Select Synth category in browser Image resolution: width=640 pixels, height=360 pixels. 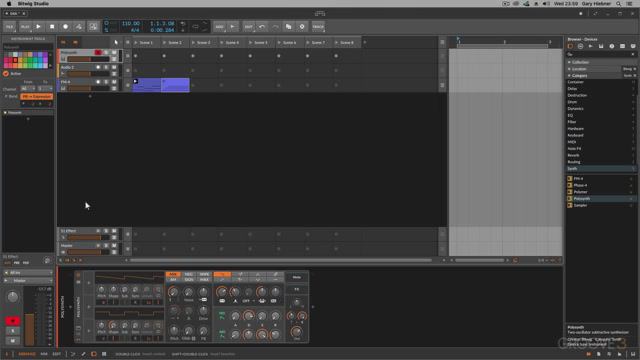tap(600, 169)
